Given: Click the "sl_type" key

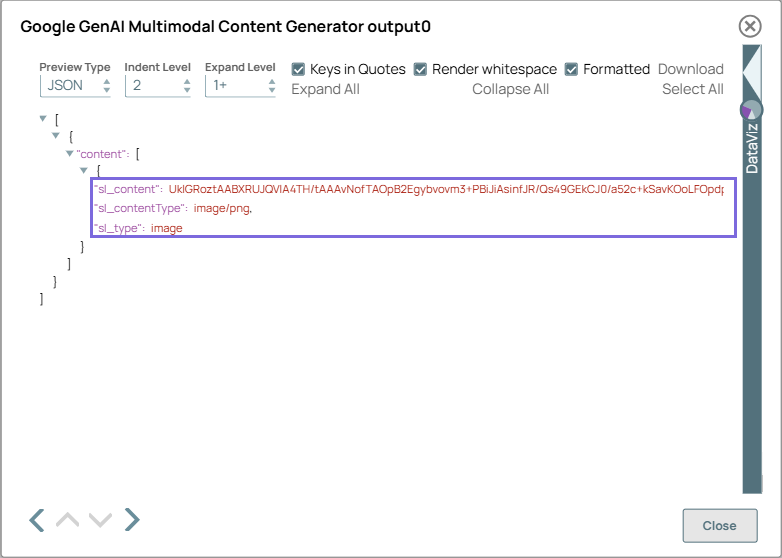Looking at the screenshot, I should [120, 228].
